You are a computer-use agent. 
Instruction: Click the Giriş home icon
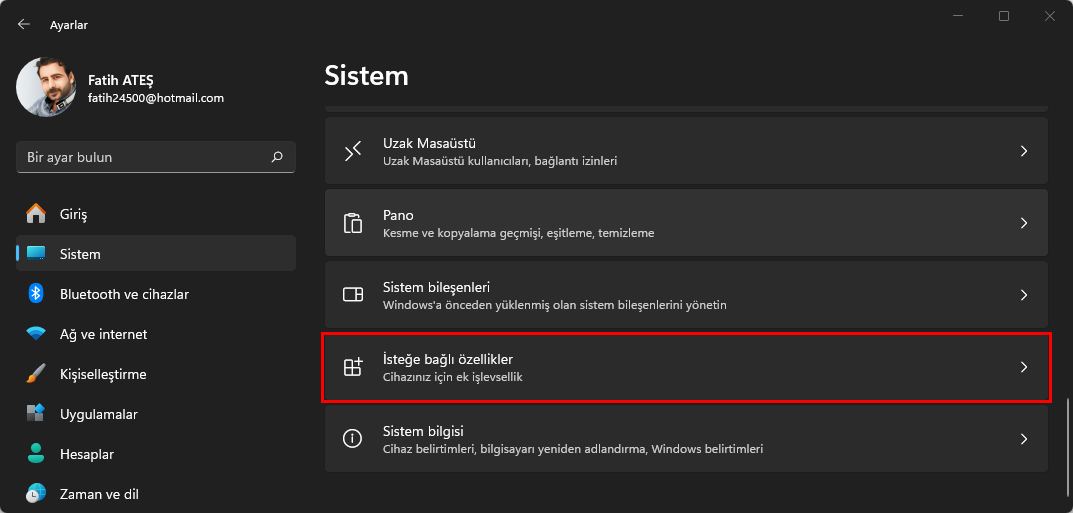(36, 214)
